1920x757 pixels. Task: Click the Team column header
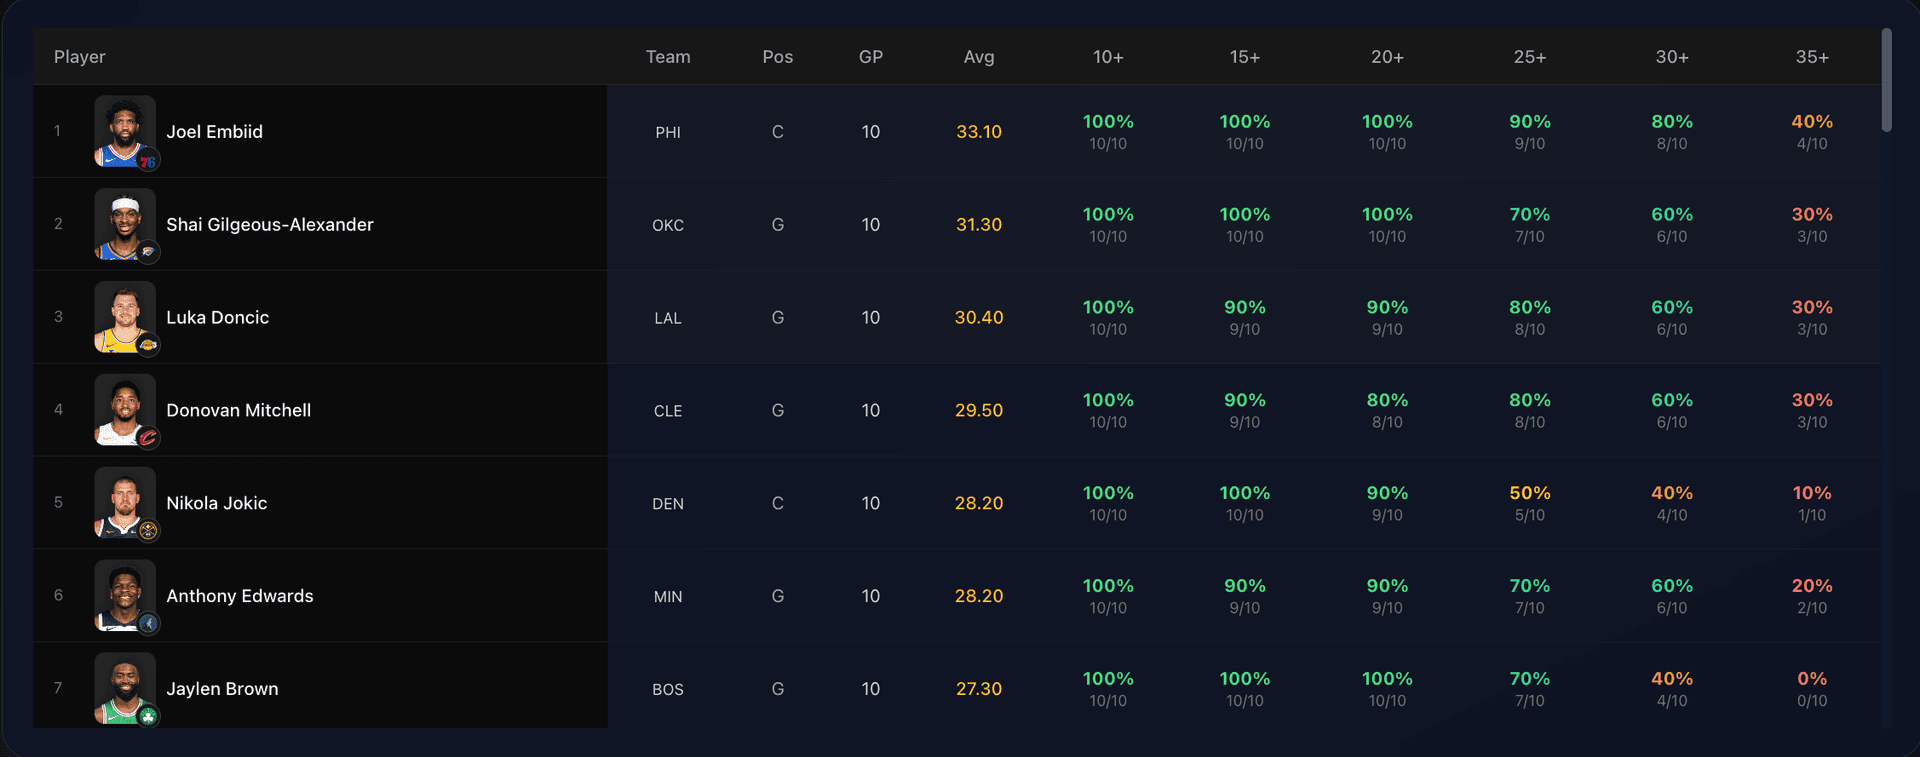[667, 57]
